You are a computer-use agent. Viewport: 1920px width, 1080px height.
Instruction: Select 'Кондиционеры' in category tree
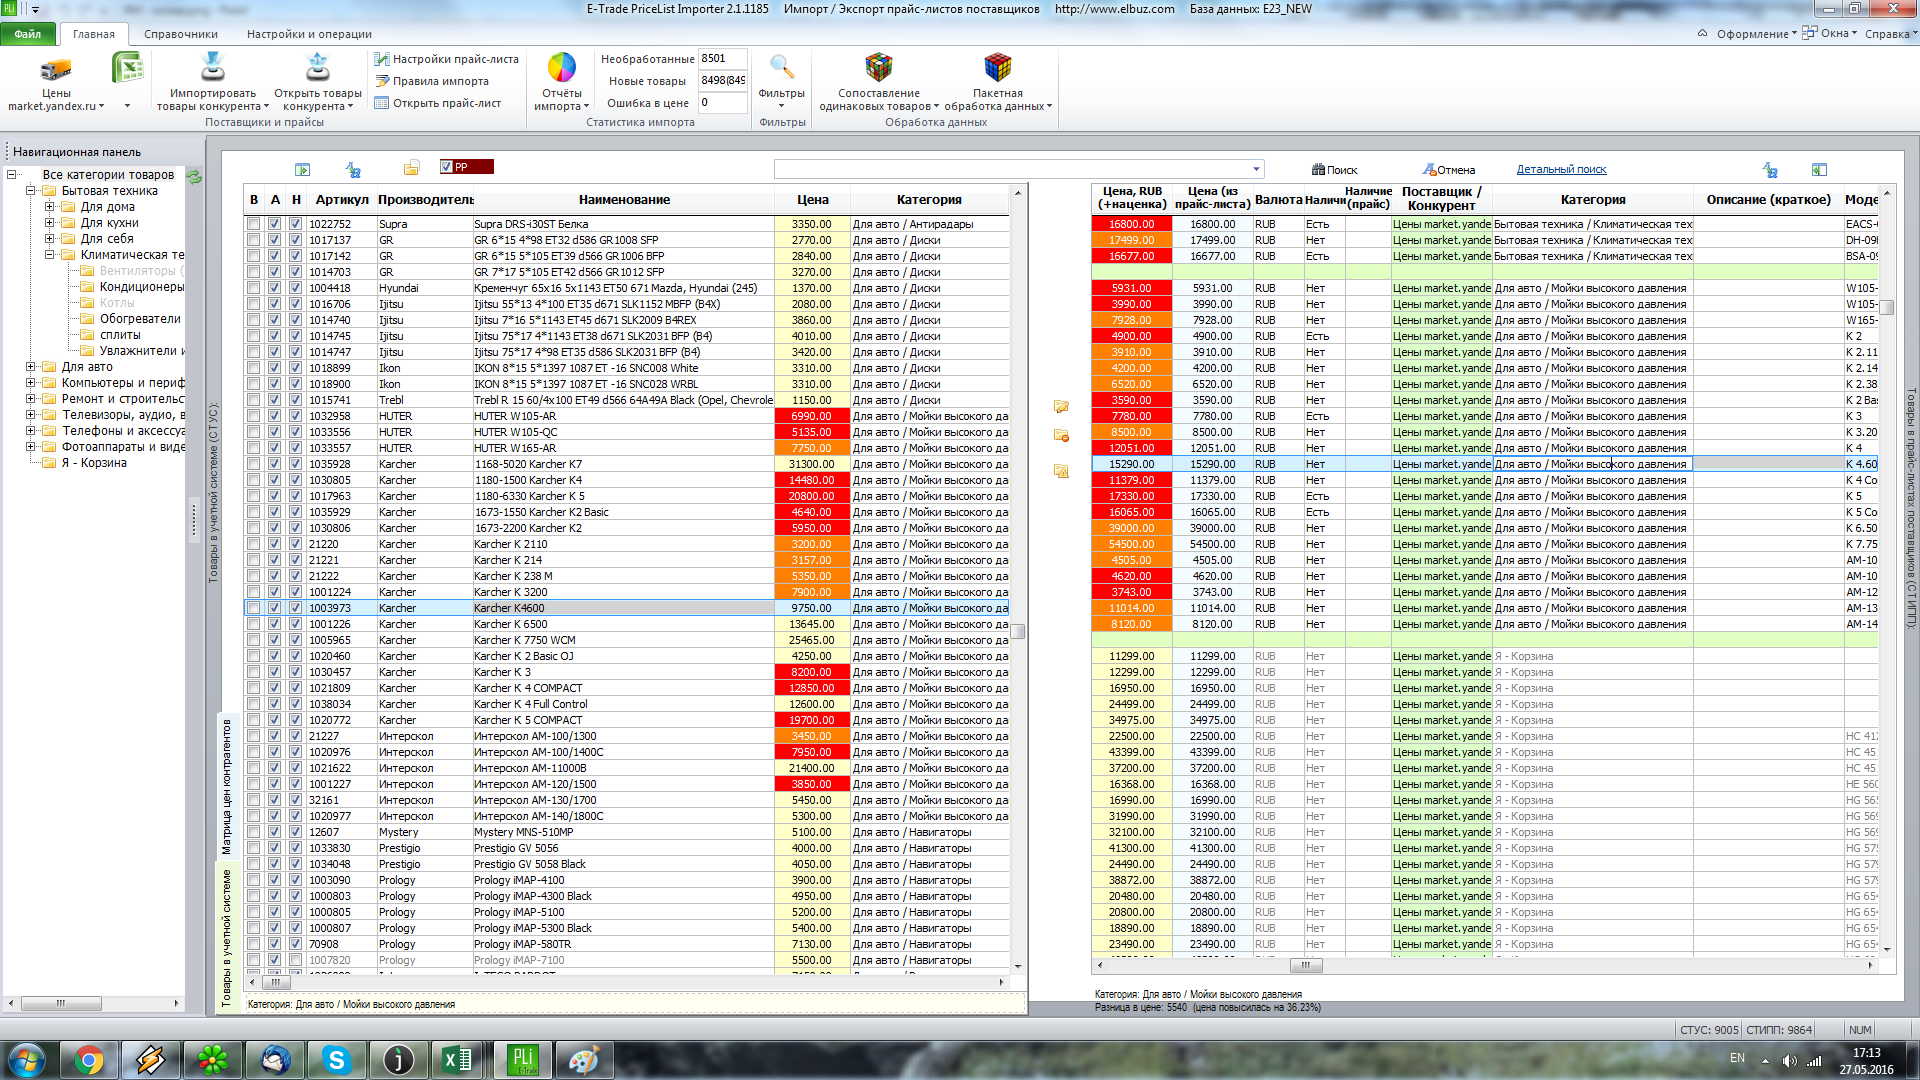141,287
